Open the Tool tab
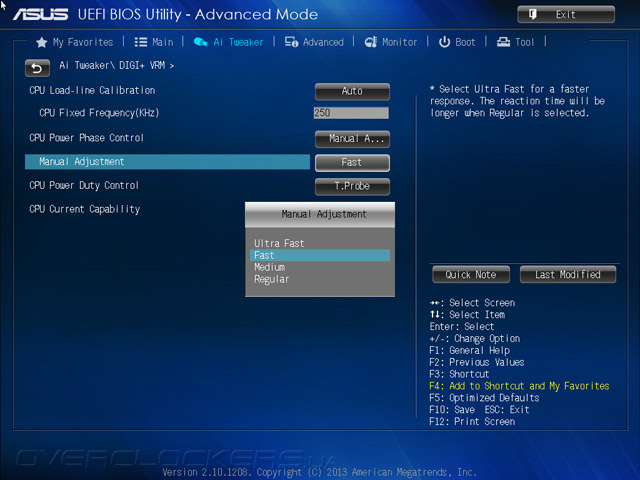640x480 pixels. 515,42
